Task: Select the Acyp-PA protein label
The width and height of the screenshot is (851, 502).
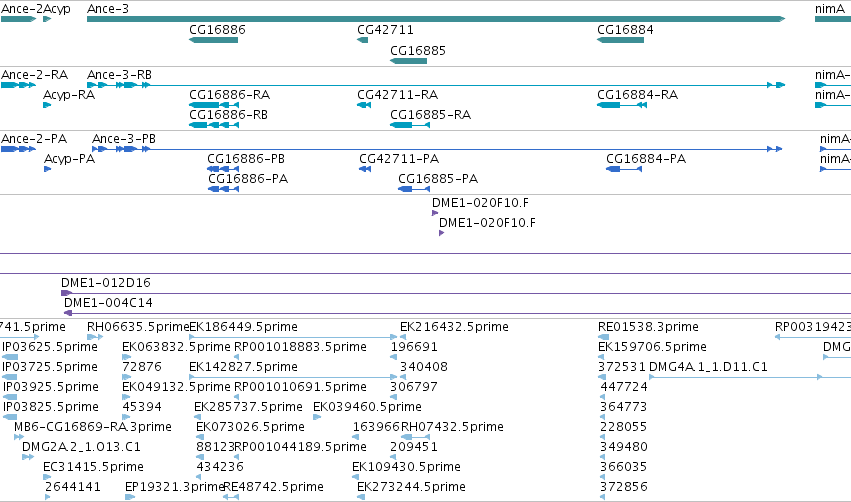Action: click(x=69, y=159)
